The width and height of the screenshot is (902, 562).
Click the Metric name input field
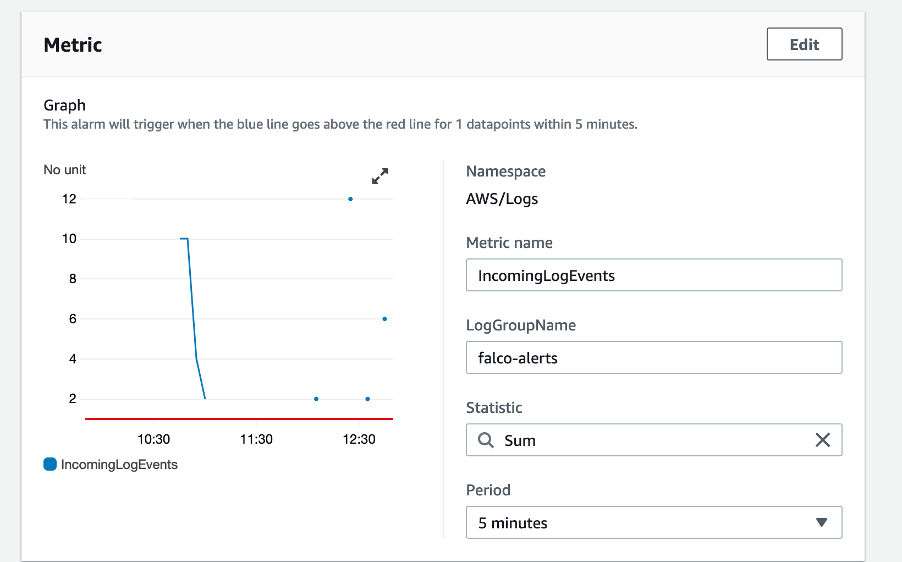654,275
